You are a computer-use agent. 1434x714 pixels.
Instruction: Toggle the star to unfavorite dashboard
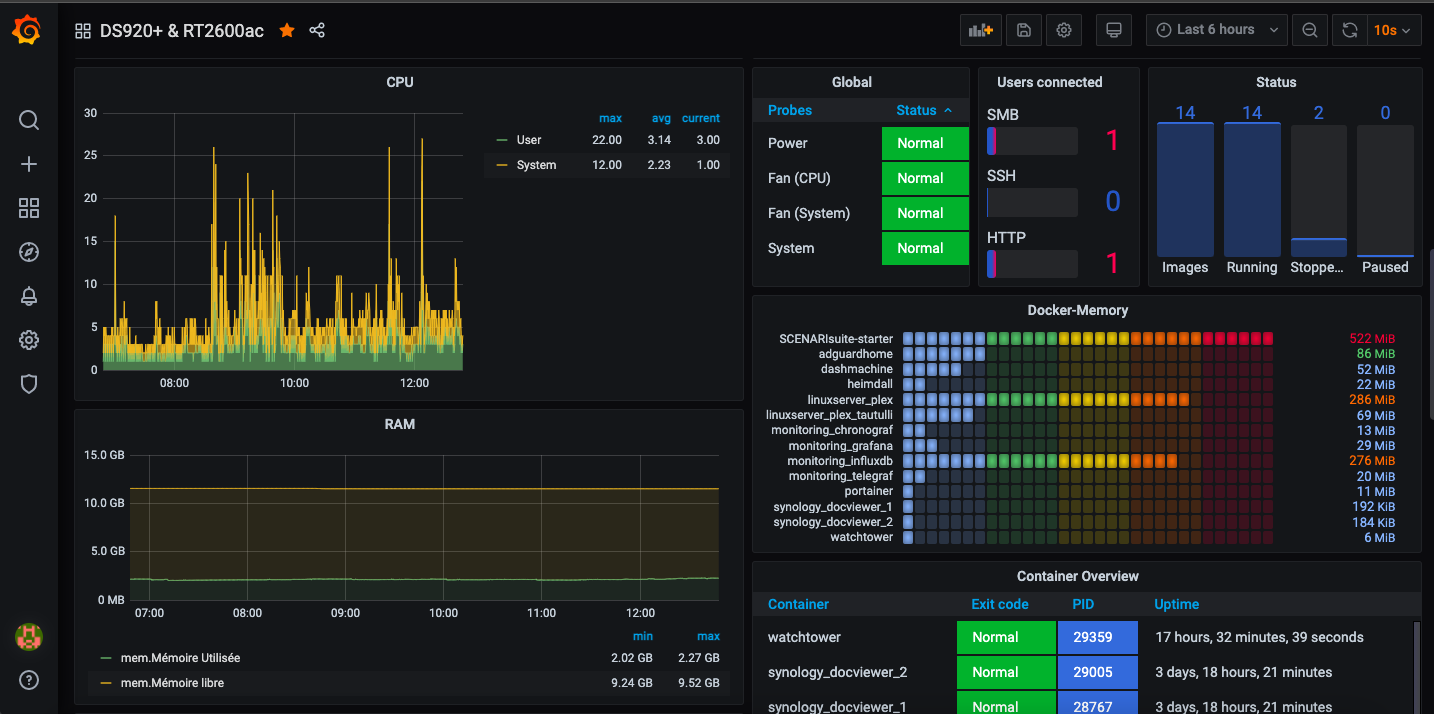click(287, 30)
